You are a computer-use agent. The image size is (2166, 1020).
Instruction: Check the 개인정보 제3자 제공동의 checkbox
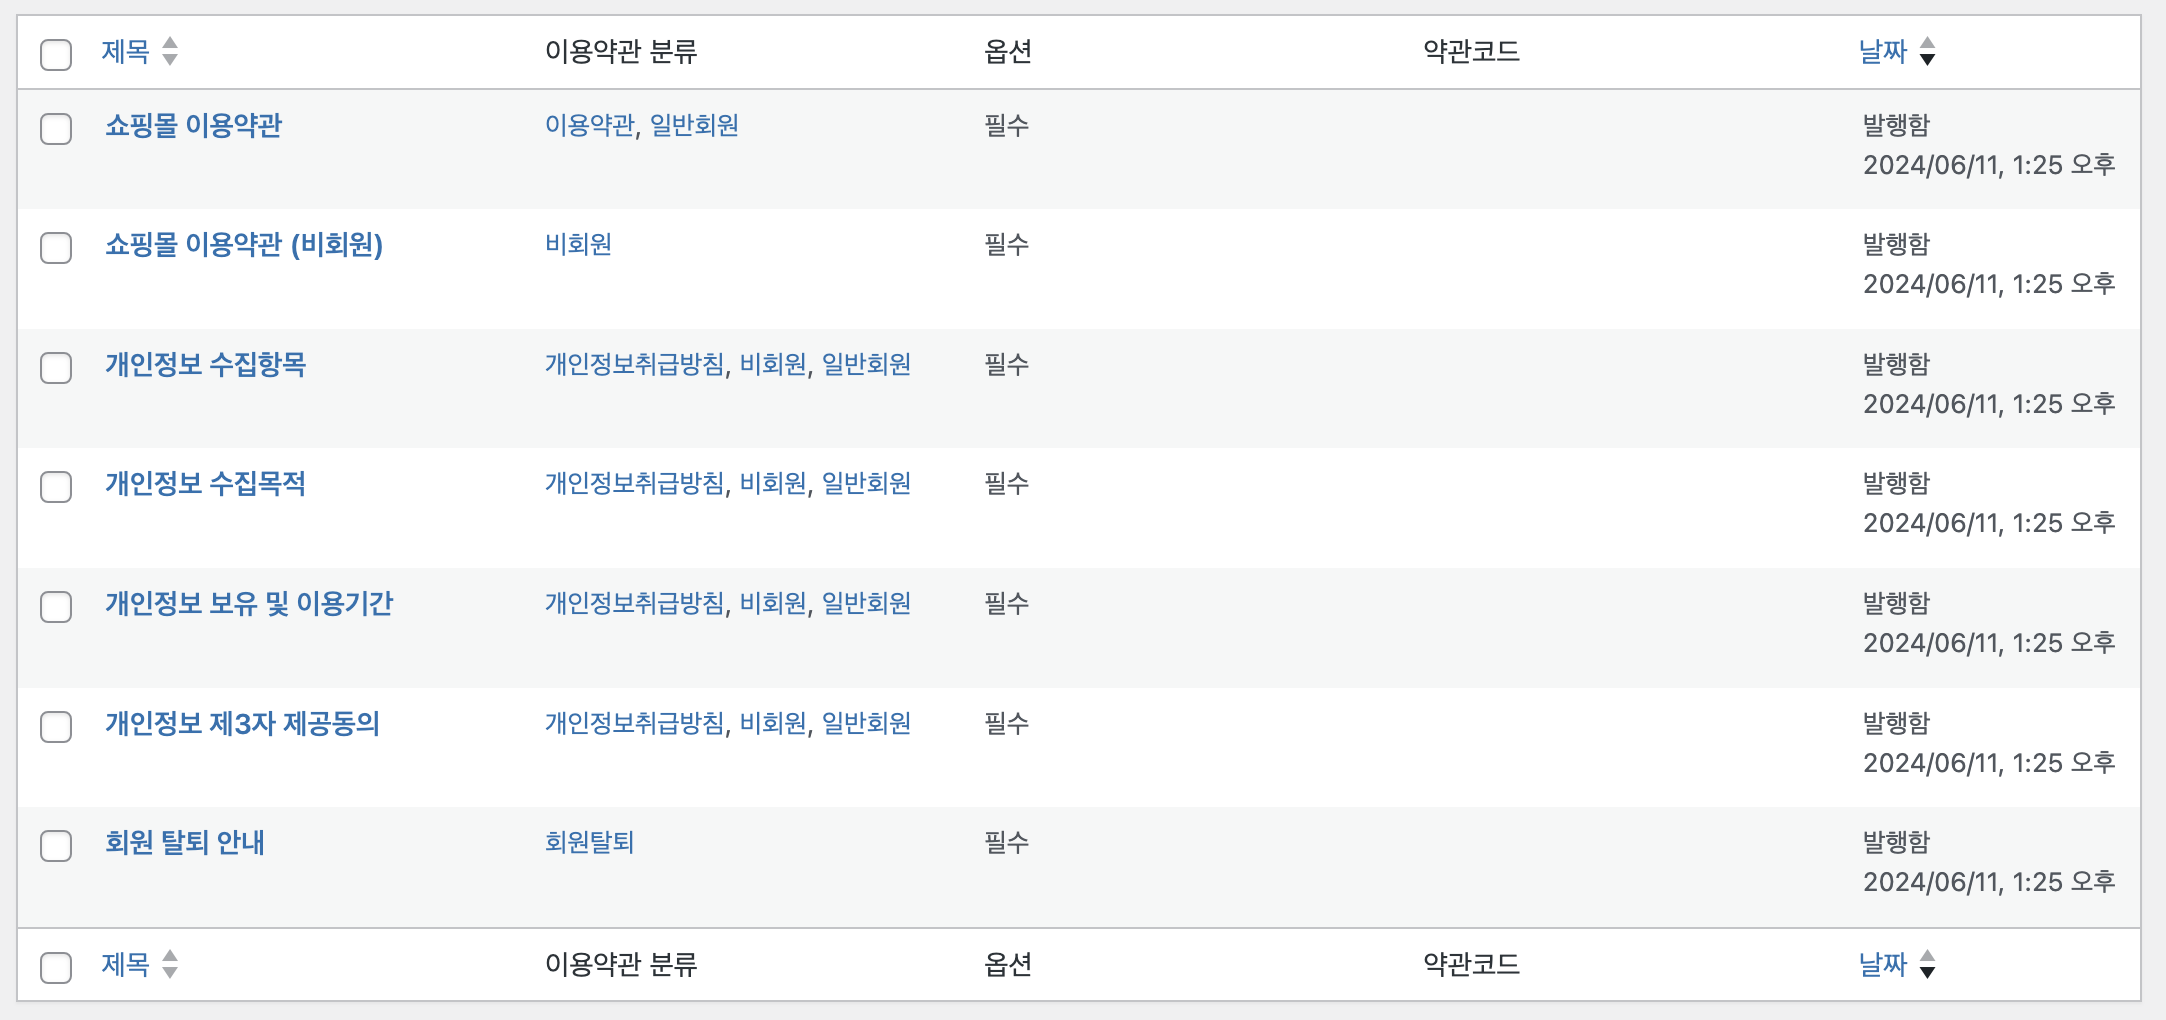56,727
